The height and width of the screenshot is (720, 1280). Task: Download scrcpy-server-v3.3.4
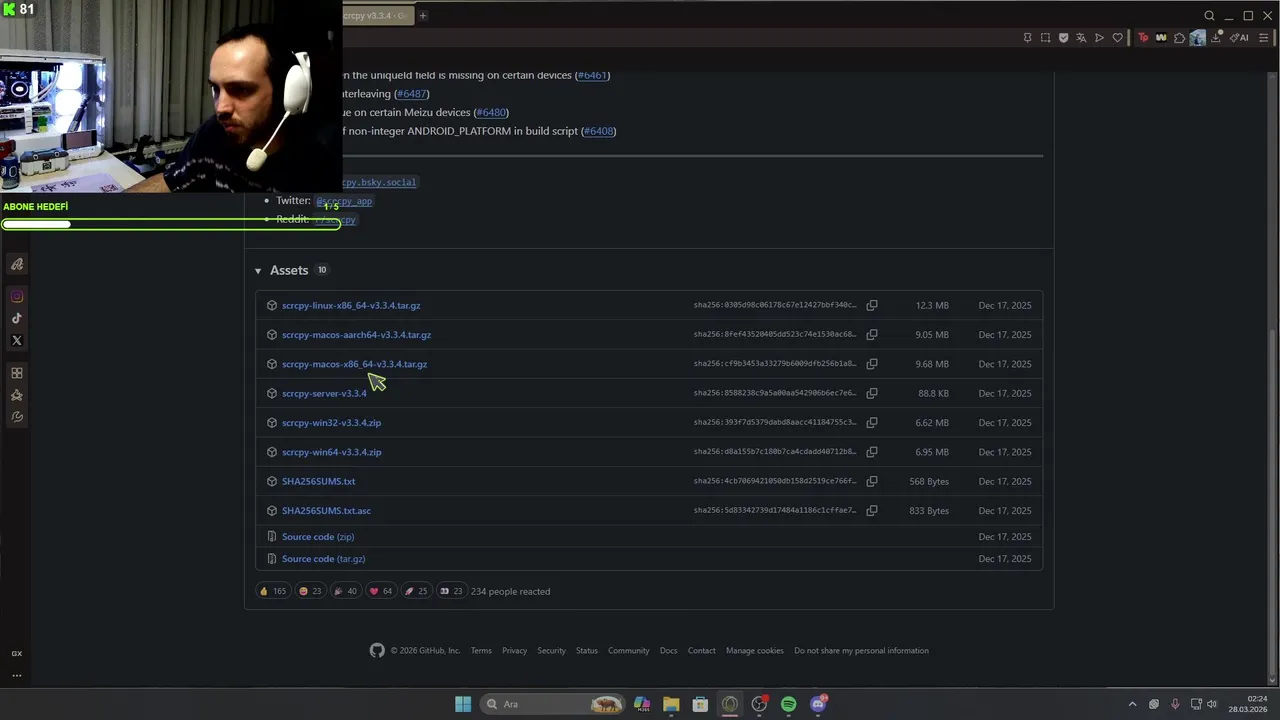tap(324, 393)
